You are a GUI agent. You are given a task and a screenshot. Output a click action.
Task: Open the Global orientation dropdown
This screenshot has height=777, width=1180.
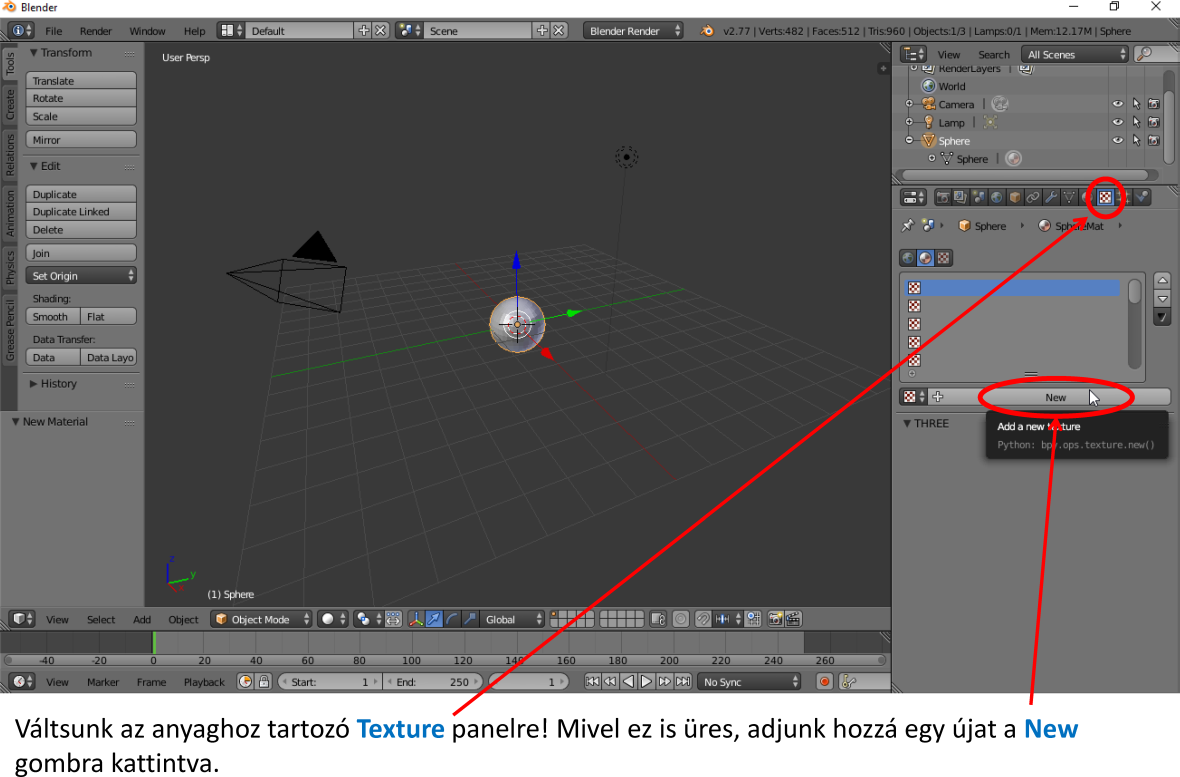pos(512,620)
